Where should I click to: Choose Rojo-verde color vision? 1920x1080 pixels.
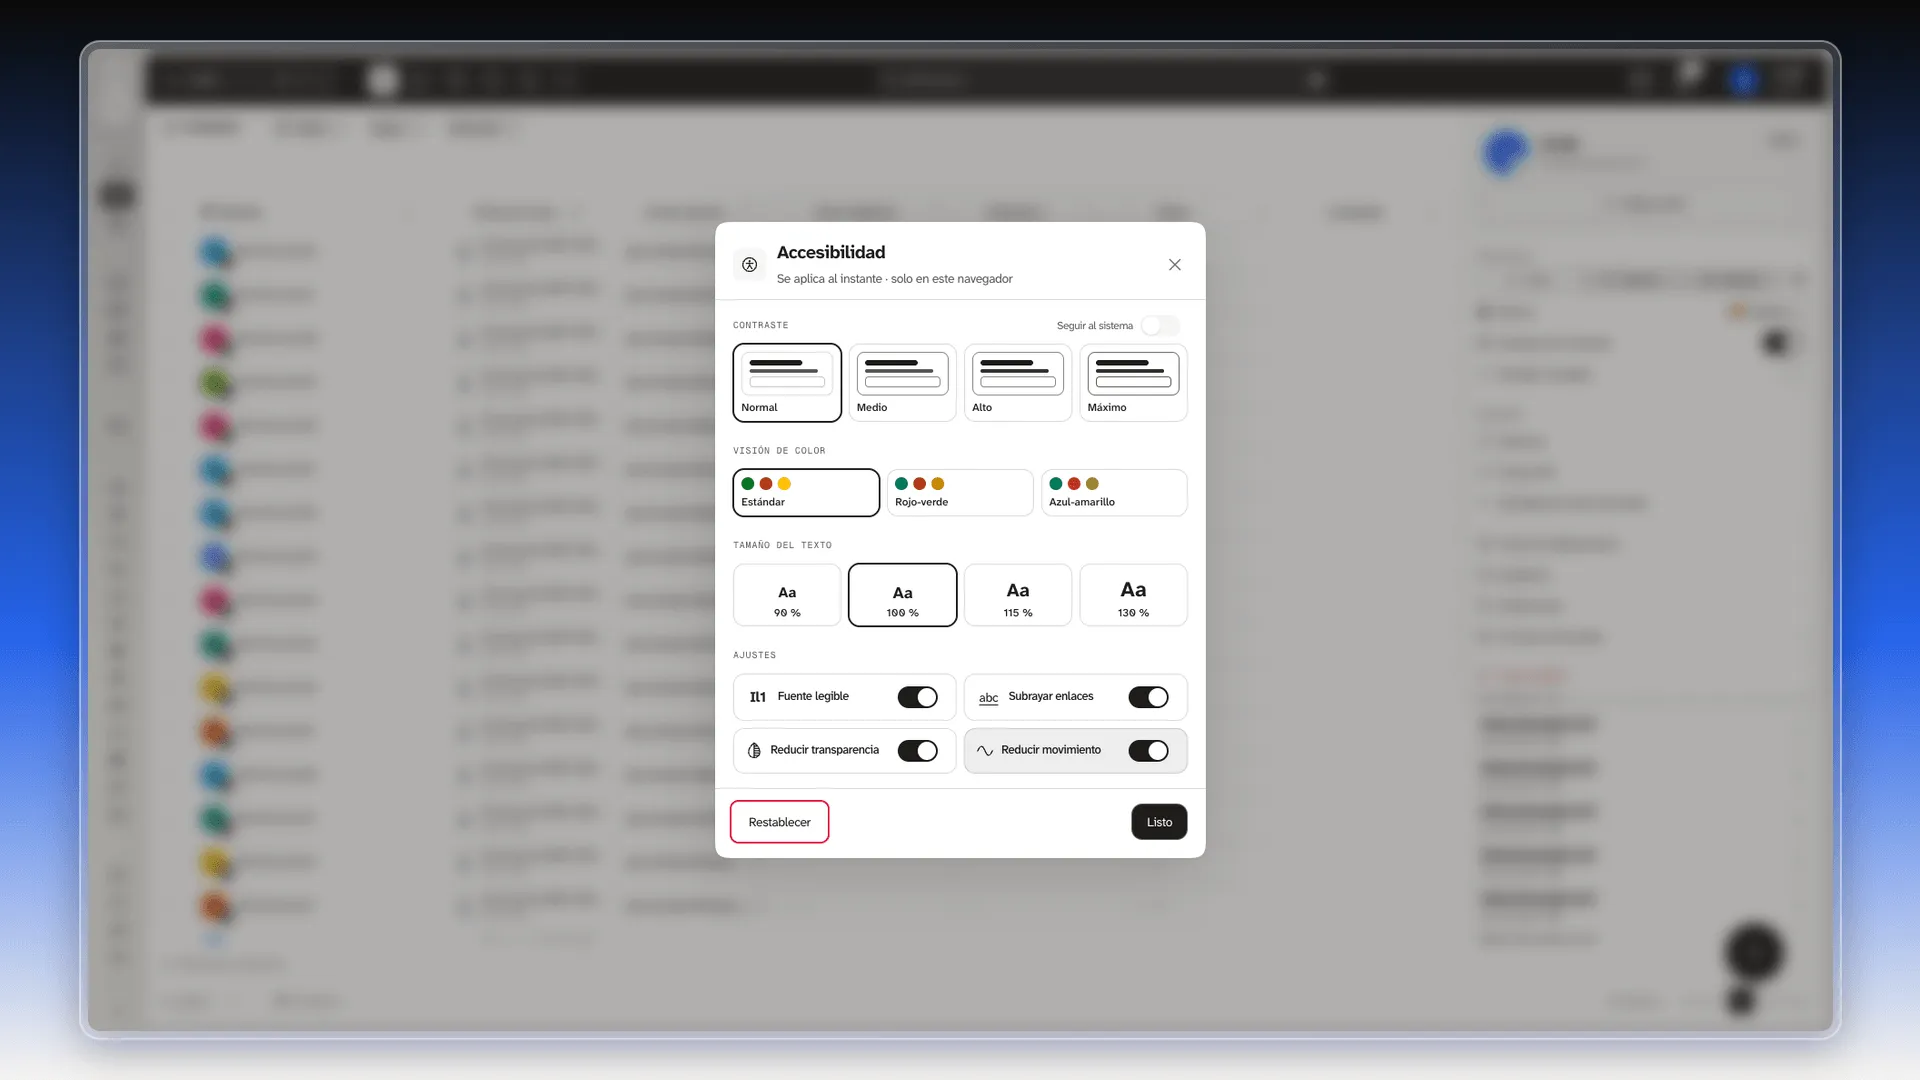click(960, 493)
